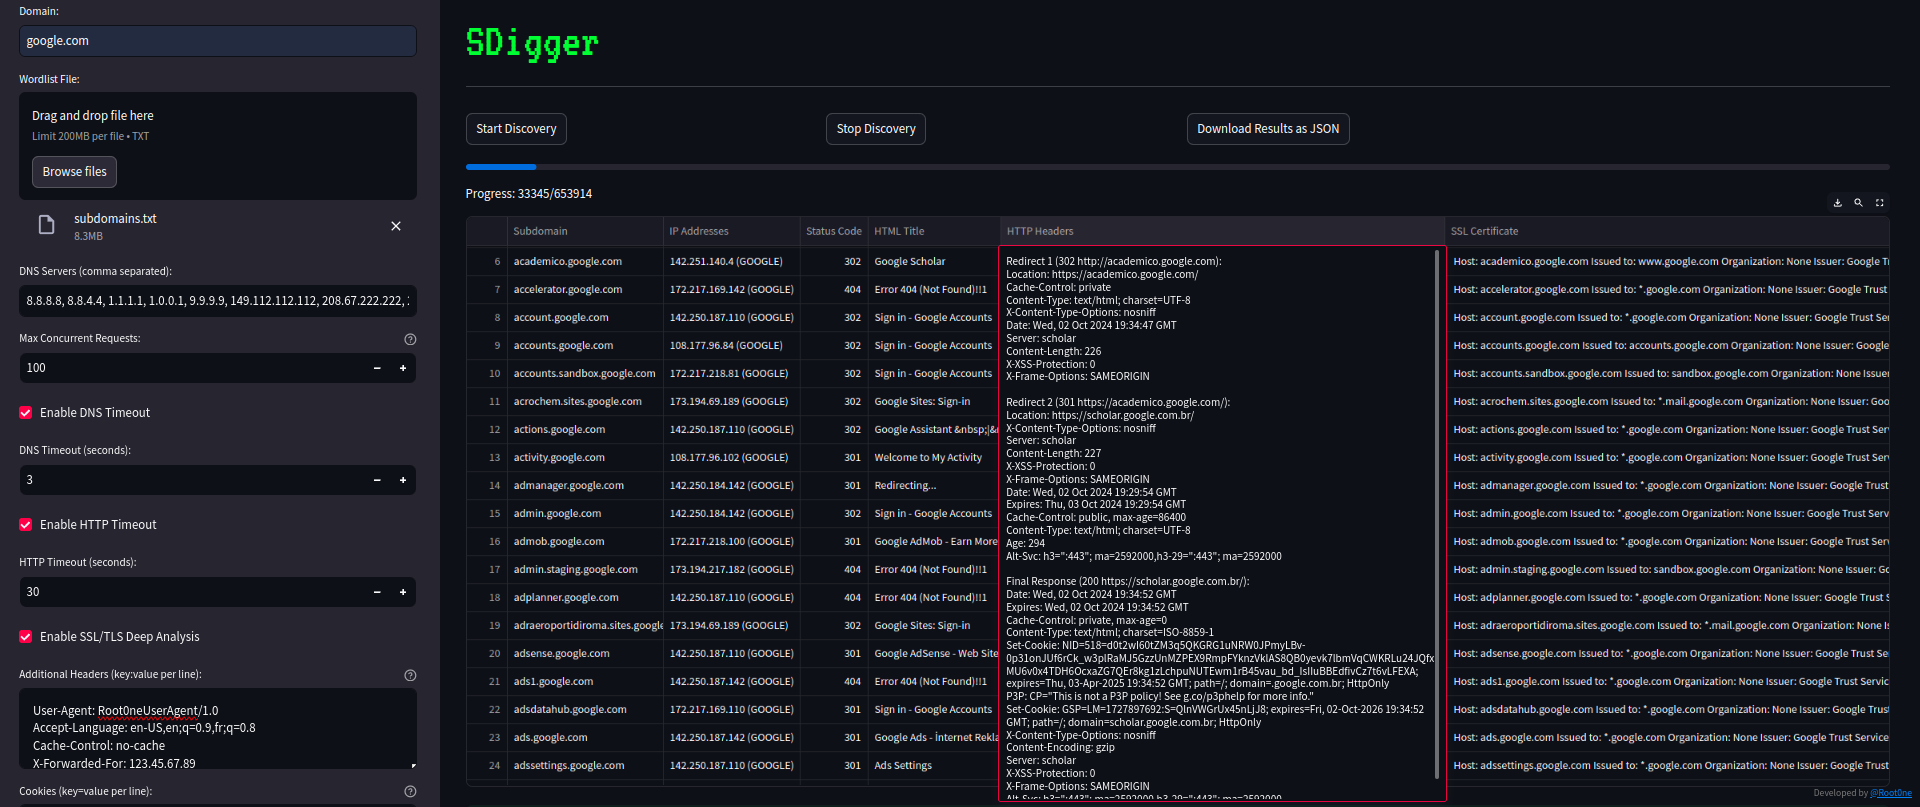This screenshot has width=1920, height=807.
Task: Sort by Subdomain column header
Action: [585, 231]
